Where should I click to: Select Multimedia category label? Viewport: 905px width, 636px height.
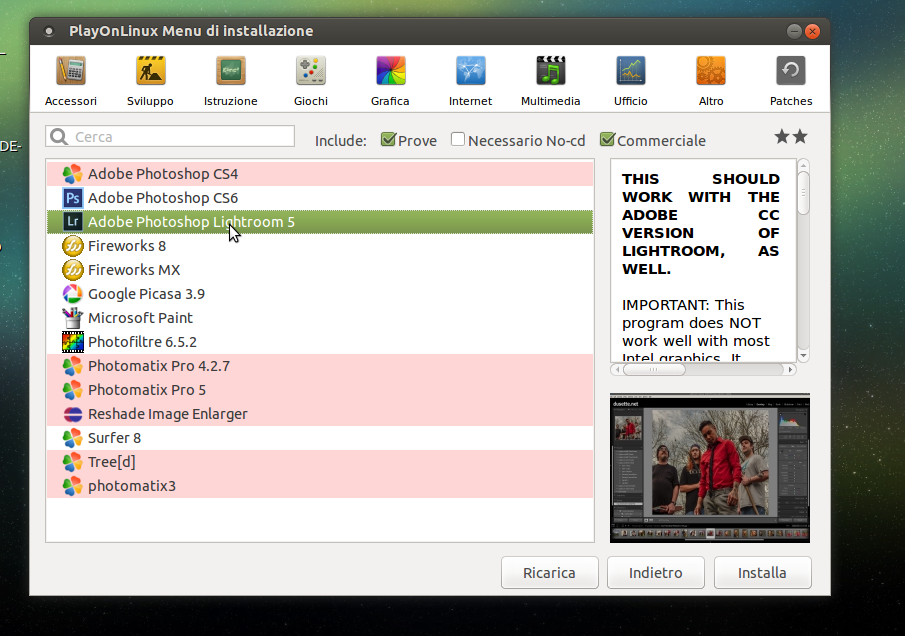coord(551,101)
